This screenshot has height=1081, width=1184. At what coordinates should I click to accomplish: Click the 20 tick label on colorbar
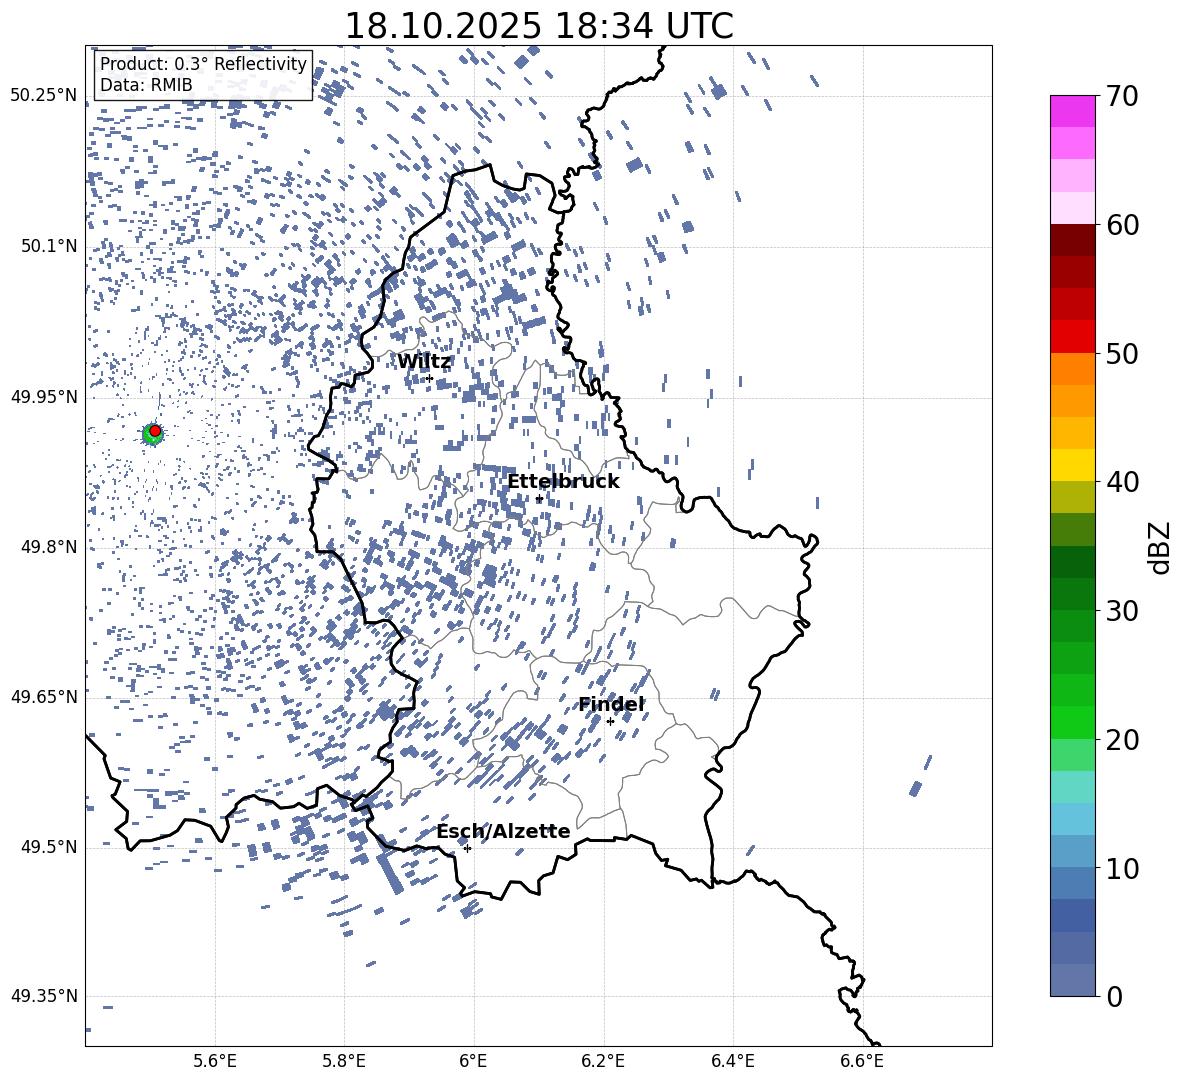(1122, 739)
